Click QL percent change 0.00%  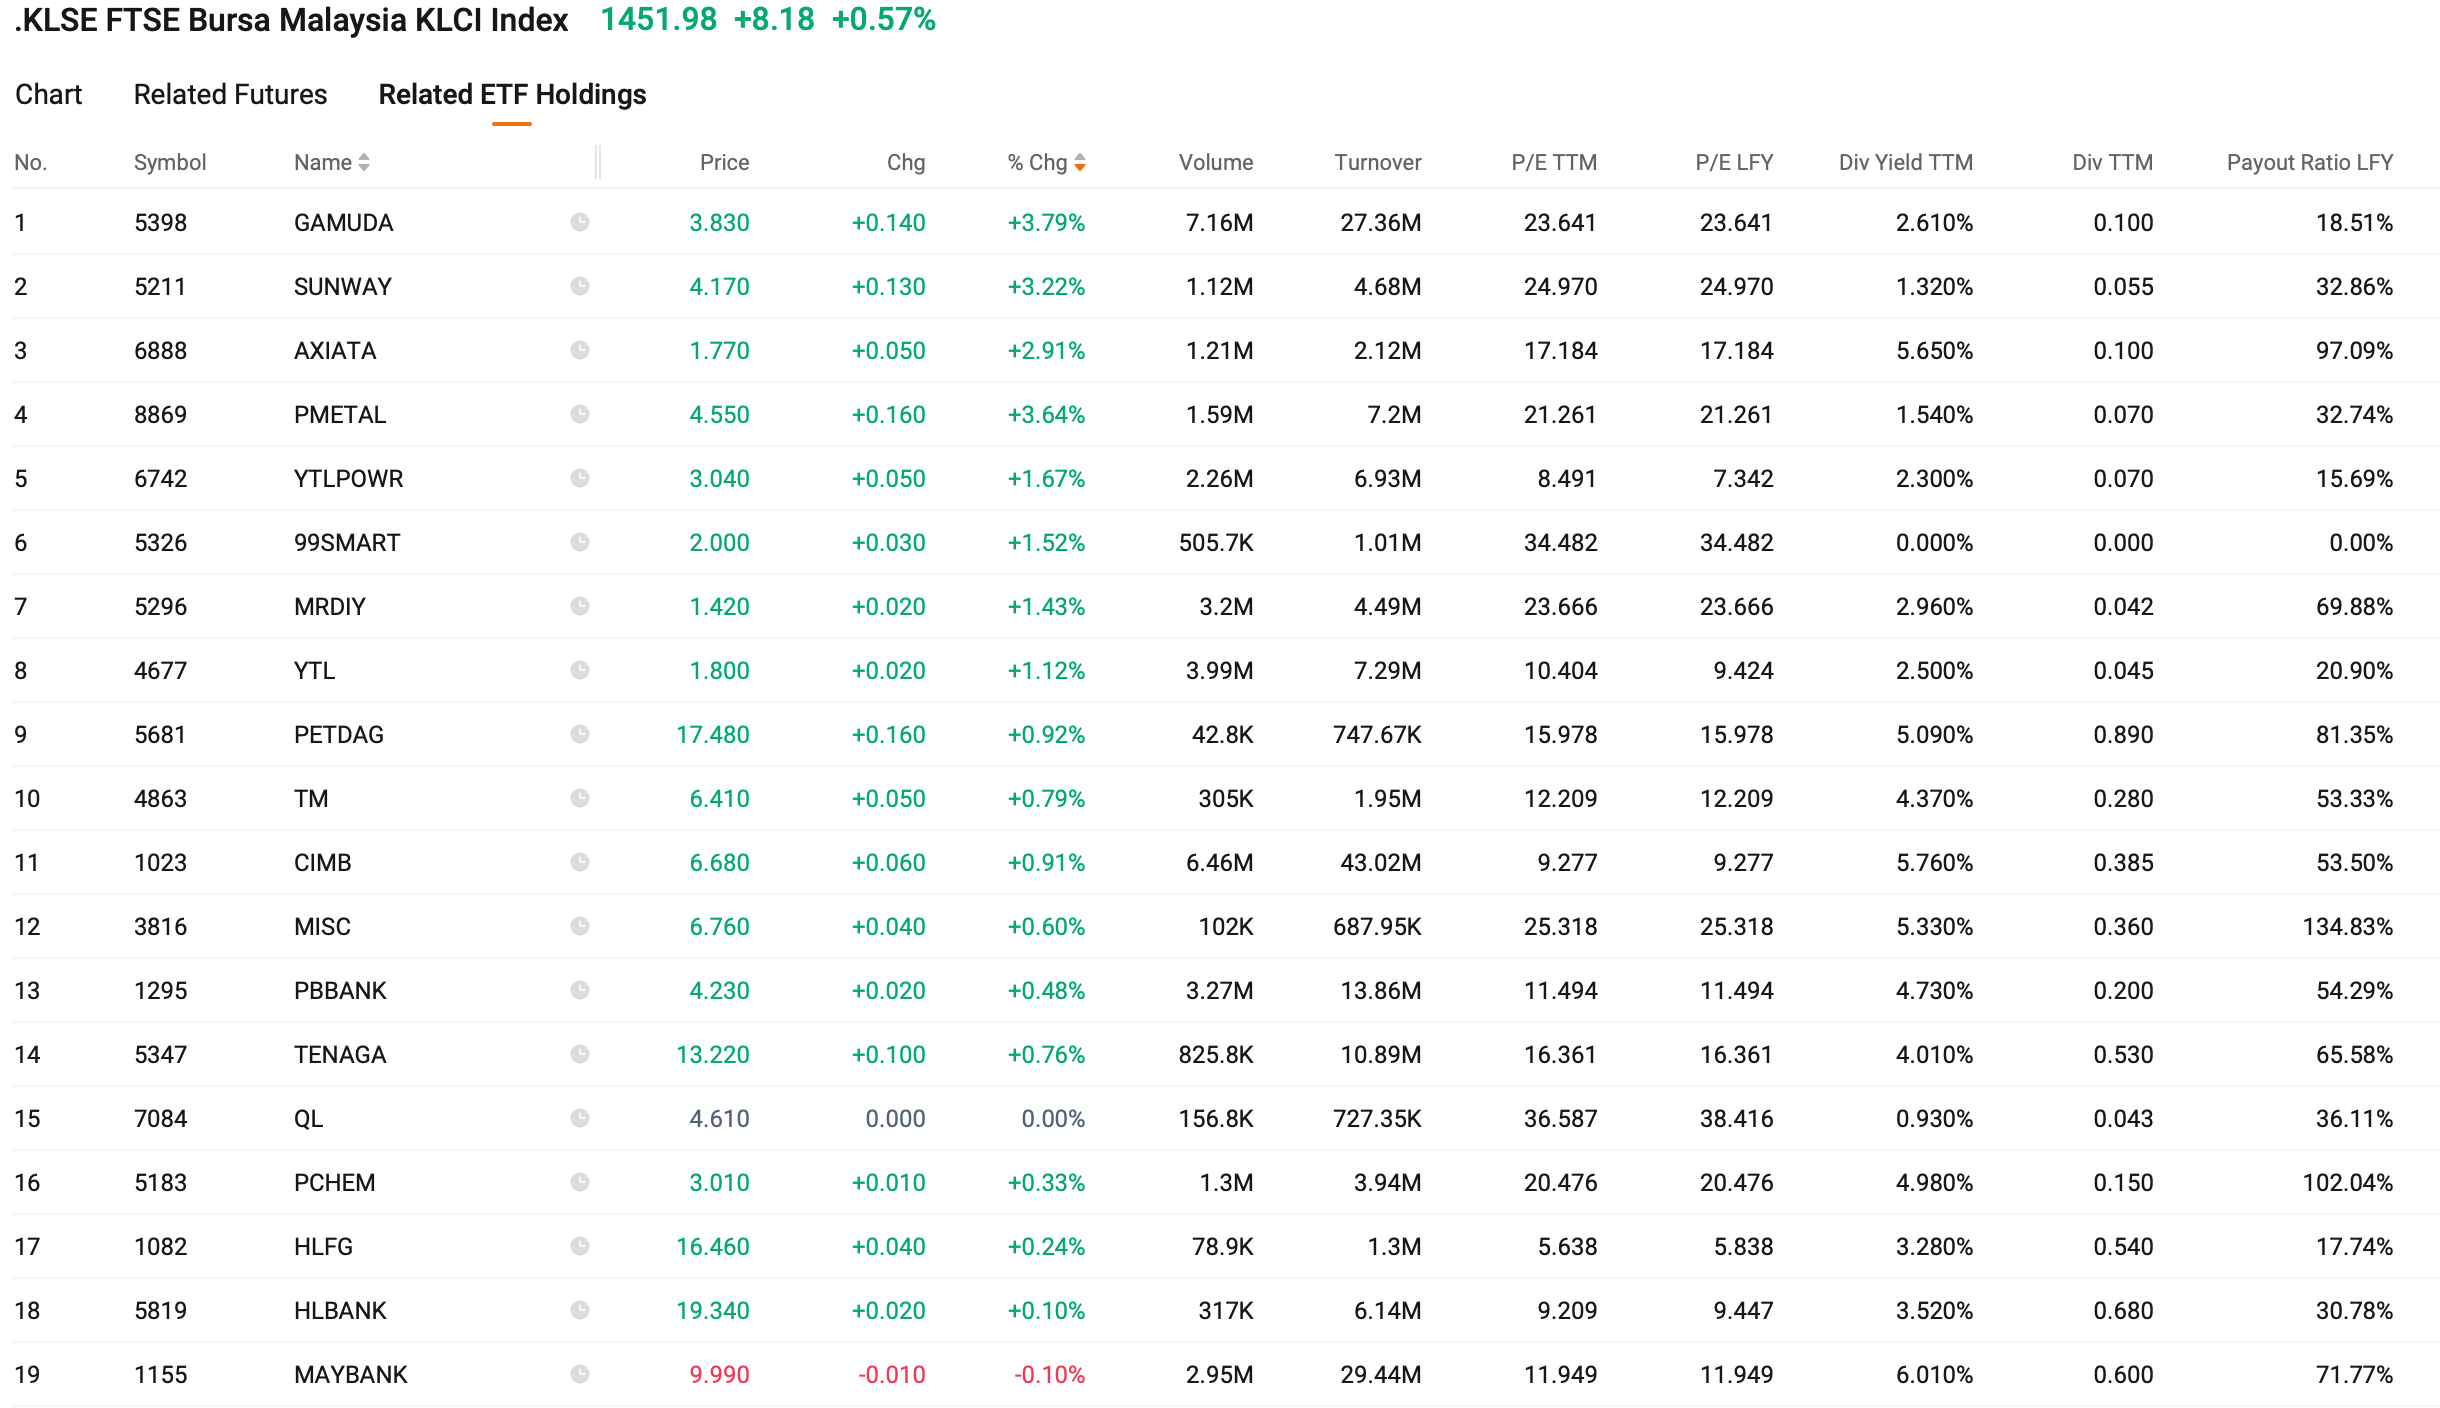click(x=1053, y=1118)
